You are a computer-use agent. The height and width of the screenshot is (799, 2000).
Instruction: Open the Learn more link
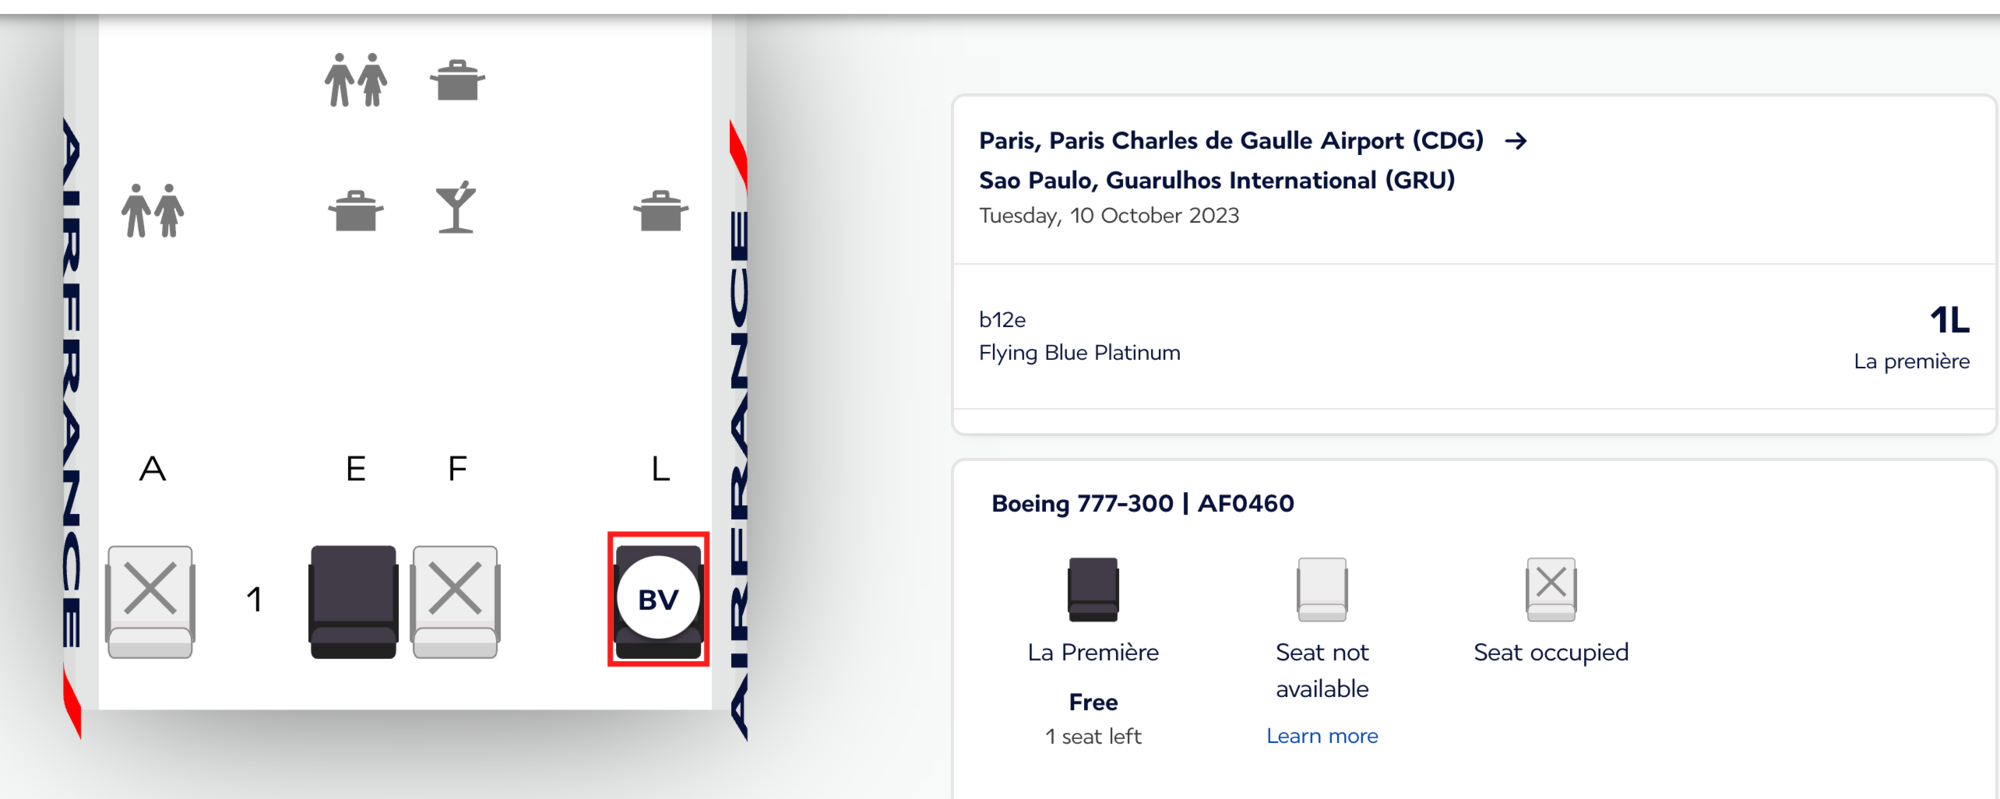pyautogui.click(x=1322, y=736)
